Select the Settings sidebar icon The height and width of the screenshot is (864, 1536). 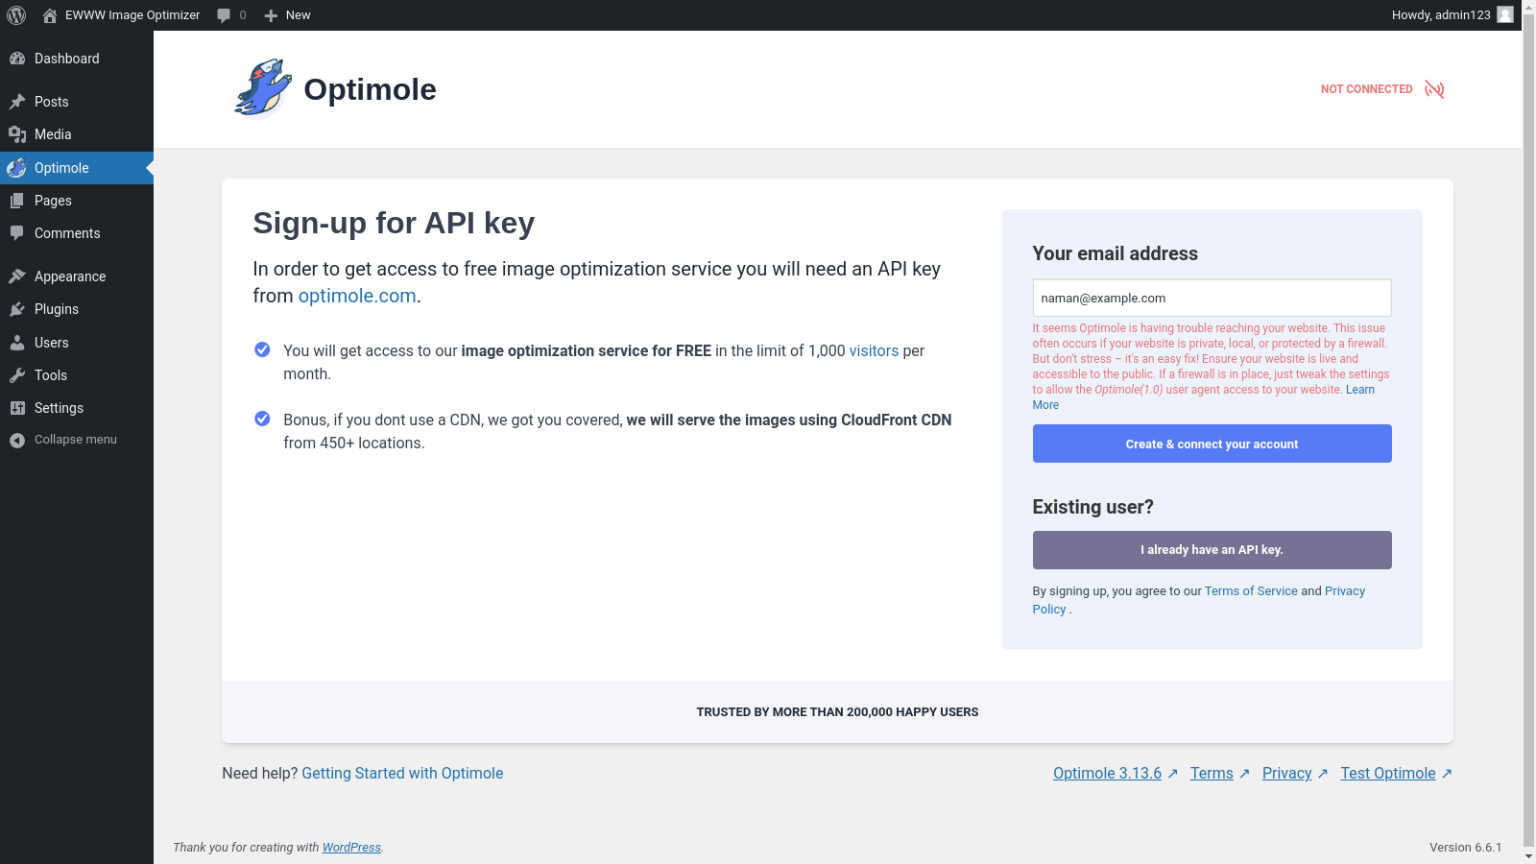(18, 407)
